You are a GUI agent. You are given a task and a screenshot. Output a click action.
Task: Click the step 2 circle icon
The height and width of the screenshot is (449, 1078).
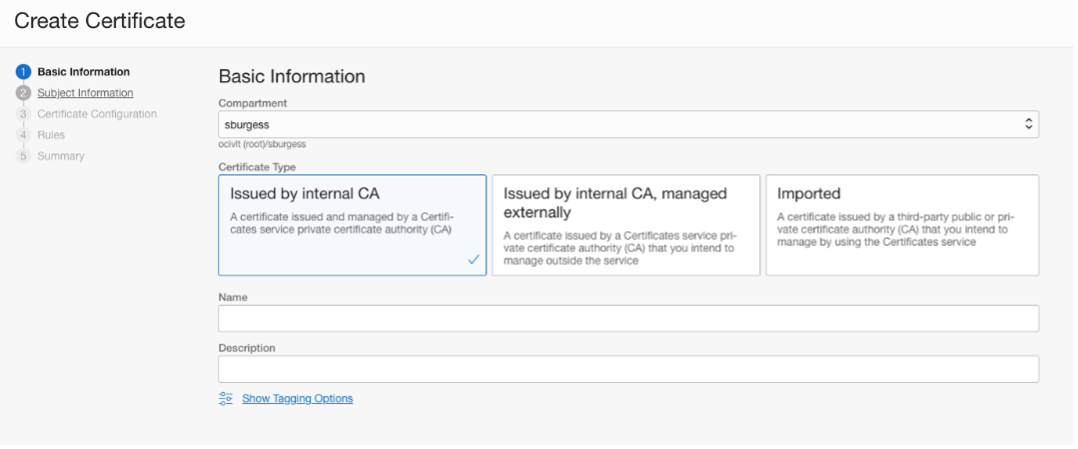click(23, 93)
